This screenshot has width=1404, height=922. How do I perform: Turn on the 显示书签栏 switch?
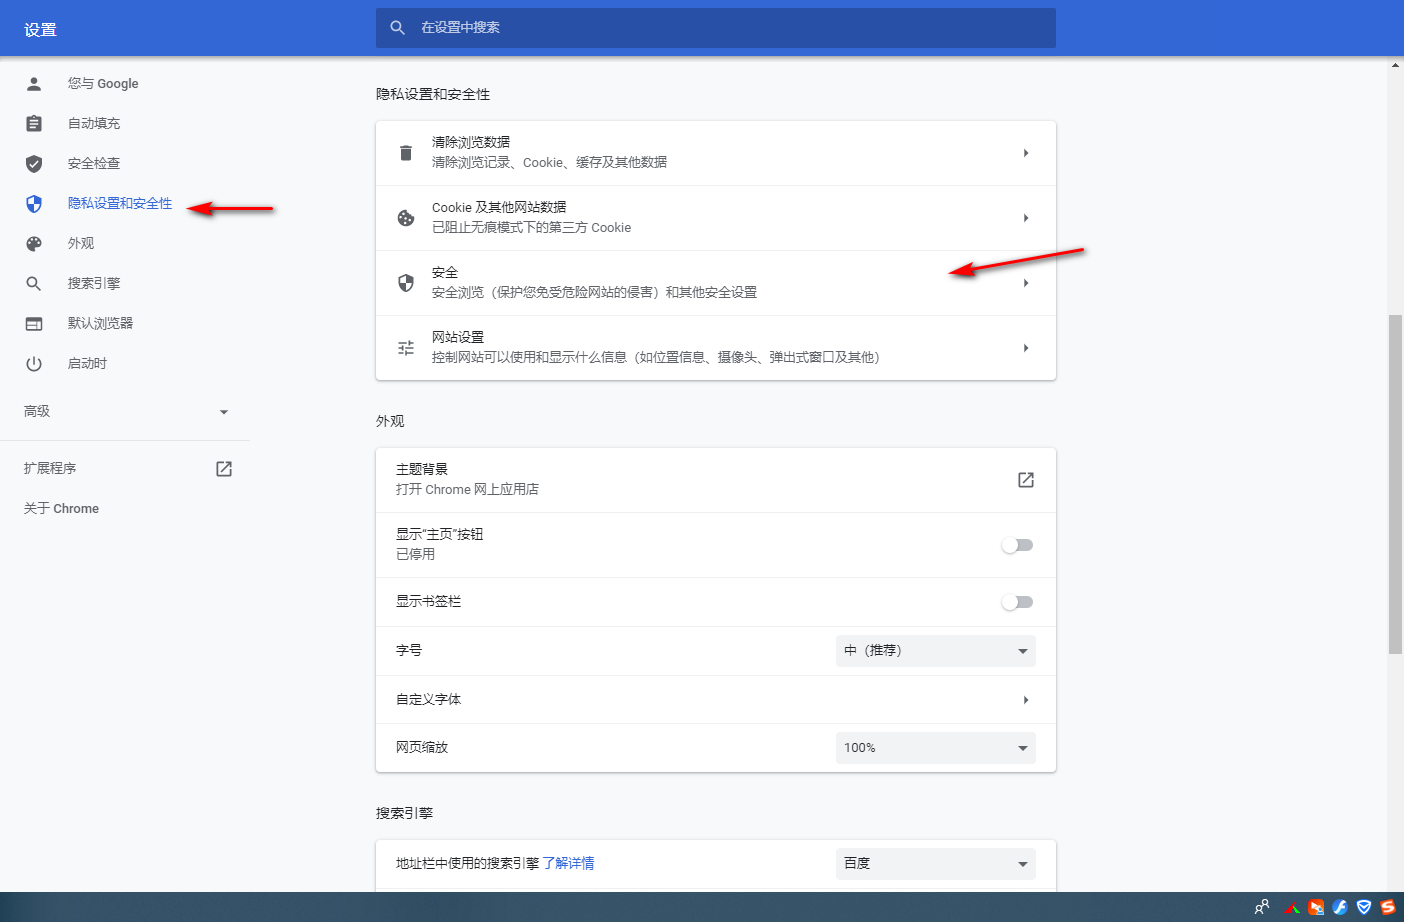(x=1017, y=601)
